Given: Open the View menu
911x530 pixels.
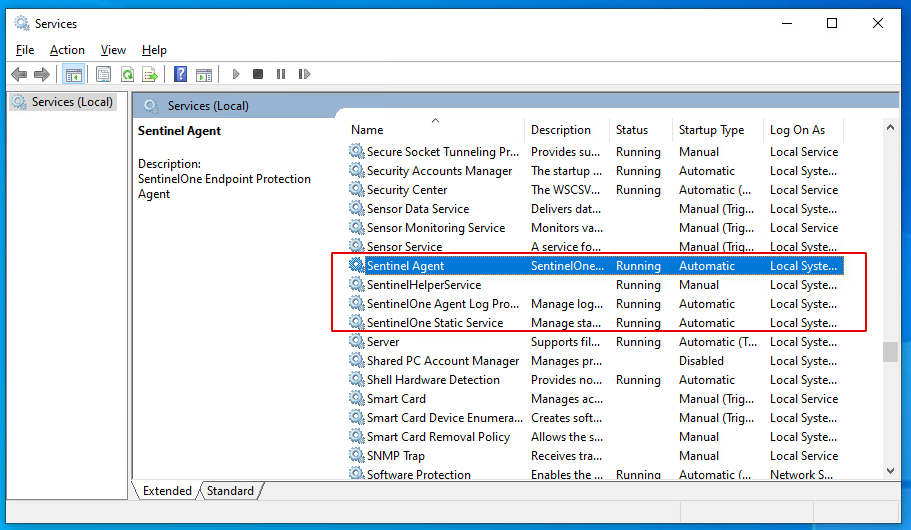Looking at the screenshot, I should [x=113, y=50].
